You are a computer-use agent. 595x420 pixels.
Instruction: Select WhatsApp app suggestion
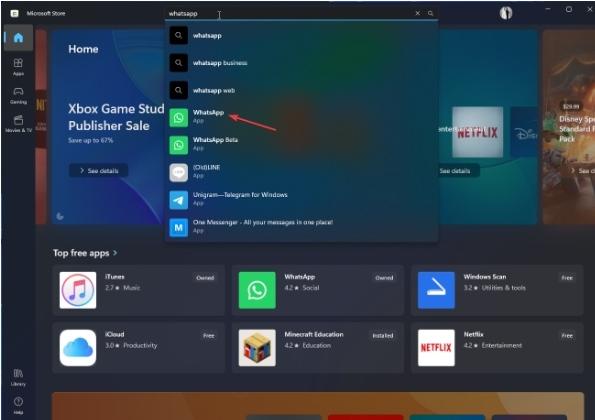[x=302, y=117]
